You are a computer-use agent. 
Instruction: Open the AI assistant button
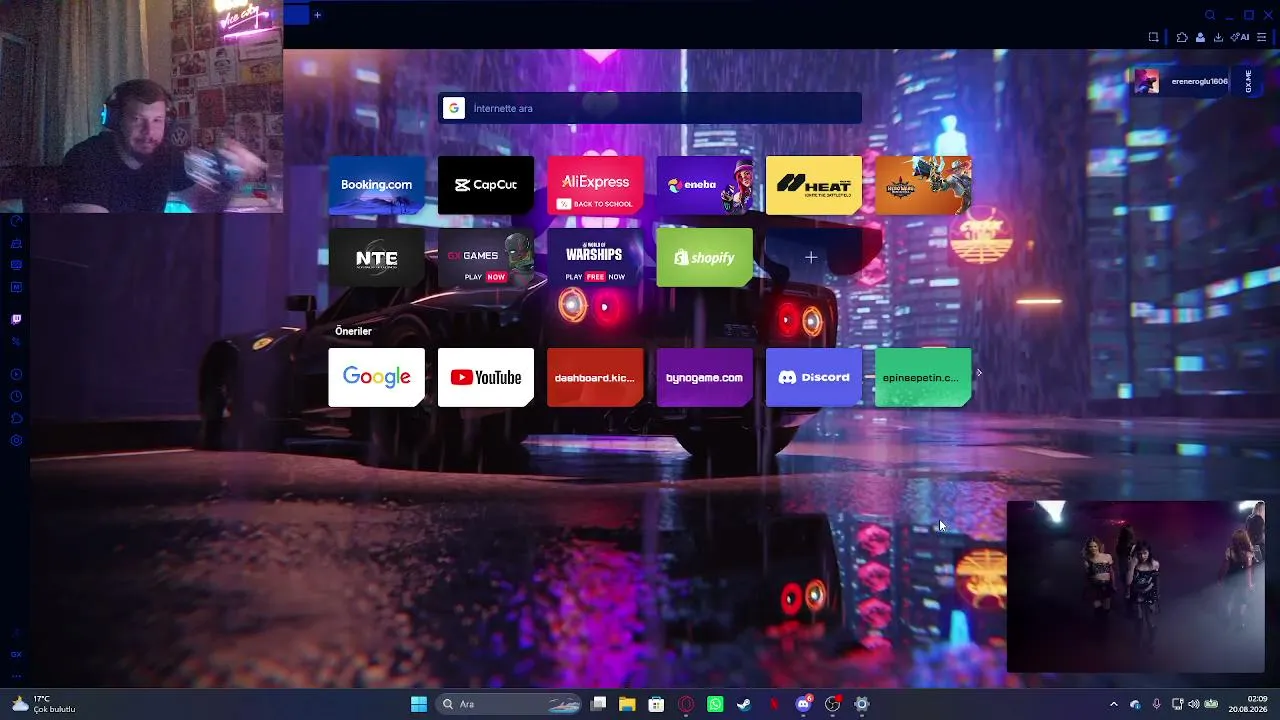pos(1240,37)
